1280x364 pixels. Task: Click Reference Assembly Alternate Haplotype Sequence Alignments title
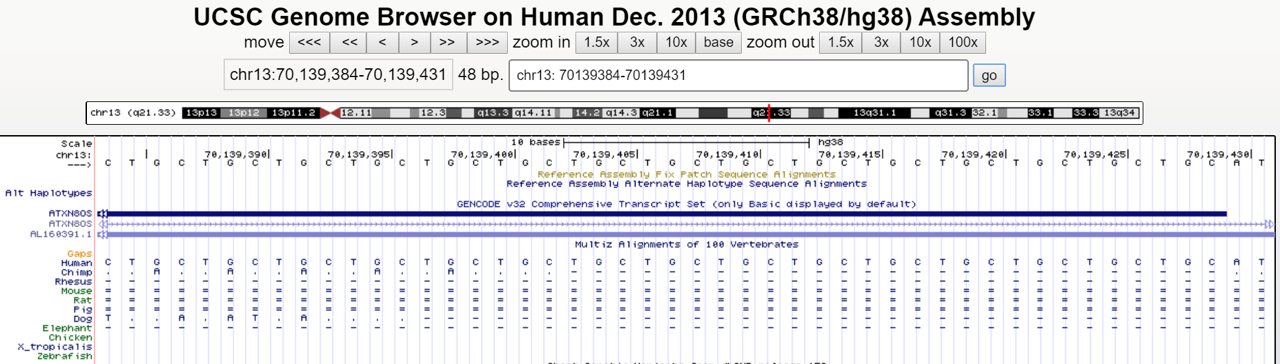click(686, 184)
